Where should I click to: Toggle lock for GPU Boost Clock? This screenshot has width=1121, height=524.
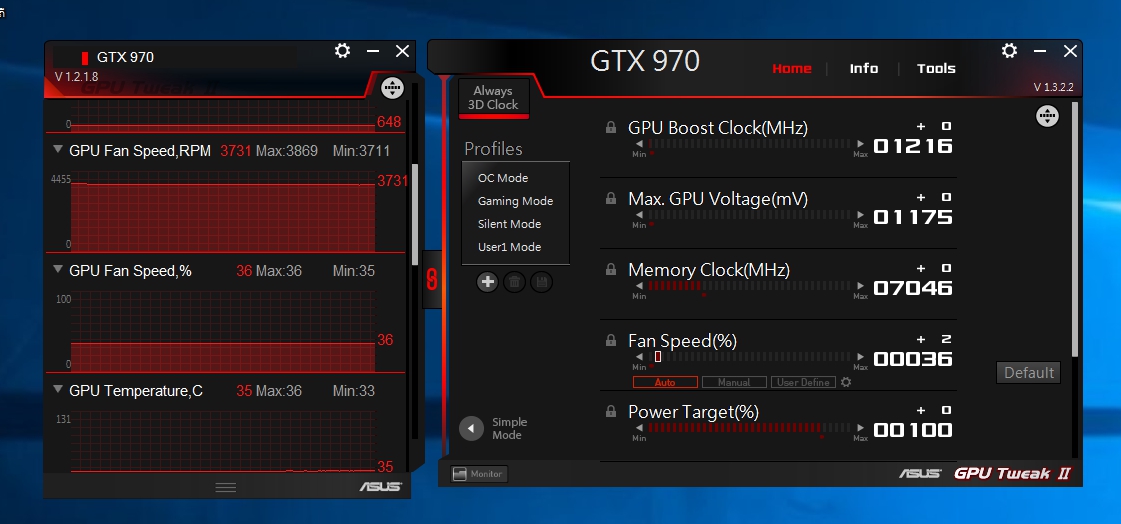611,127
